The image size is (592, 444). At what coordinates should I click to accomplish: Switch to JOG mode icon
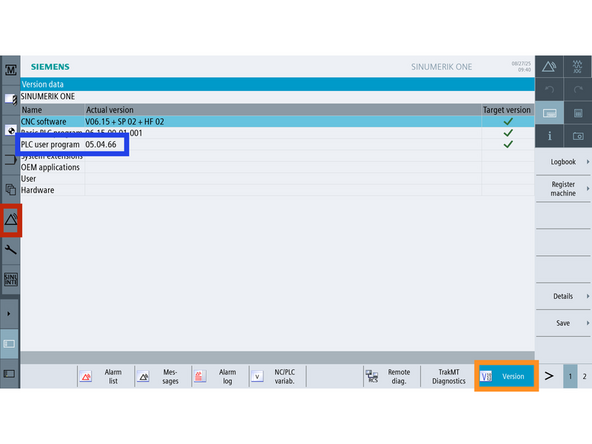point(577,67)
